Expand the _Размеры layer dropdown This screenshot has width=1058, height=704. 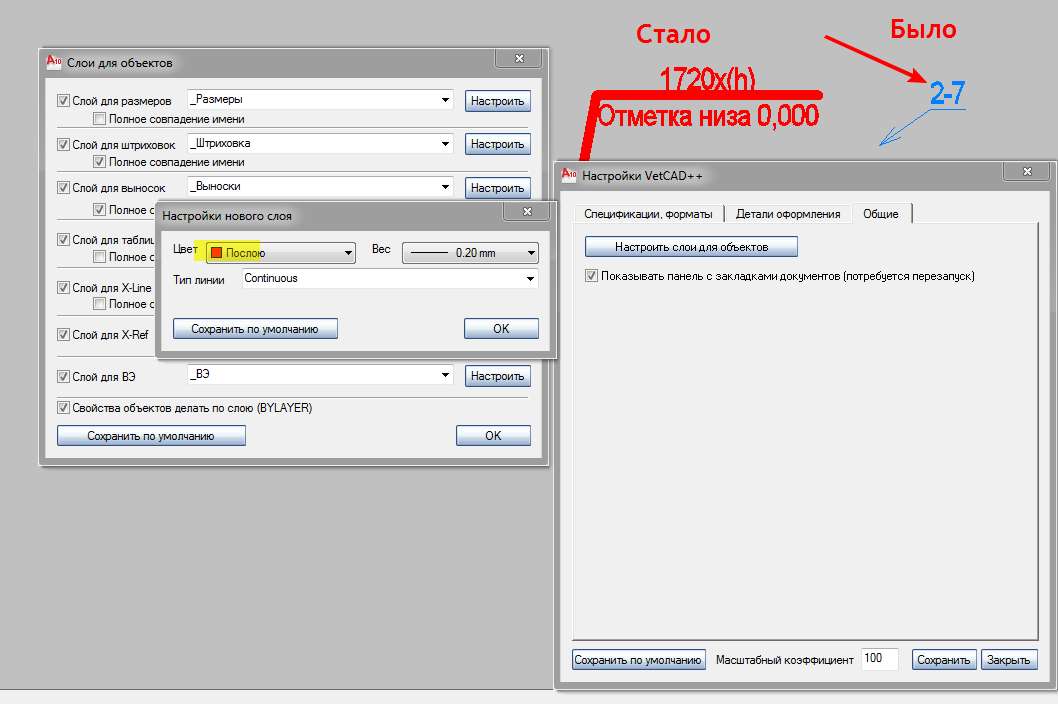445,100
